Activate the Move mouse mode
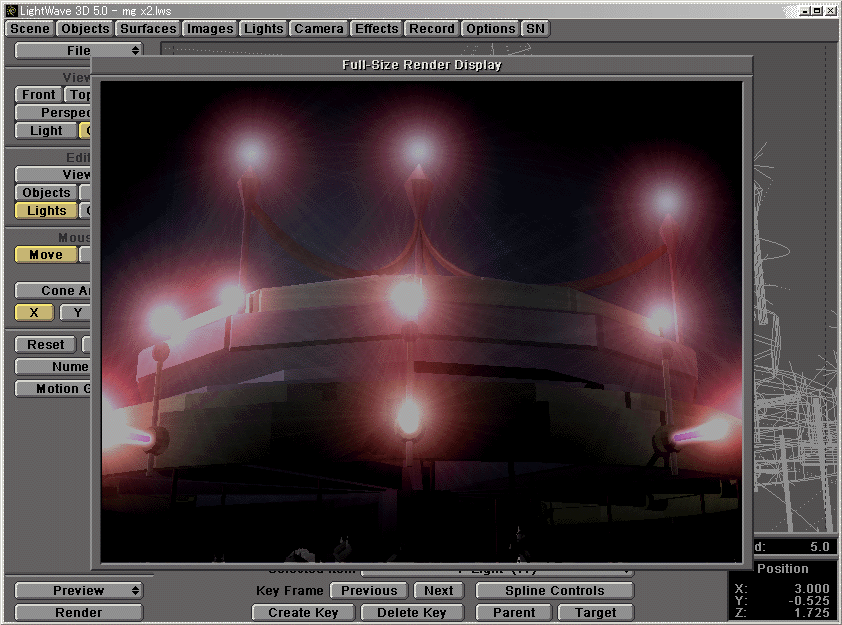The width and height of the screenshot is (842, 625). (44, 255)
